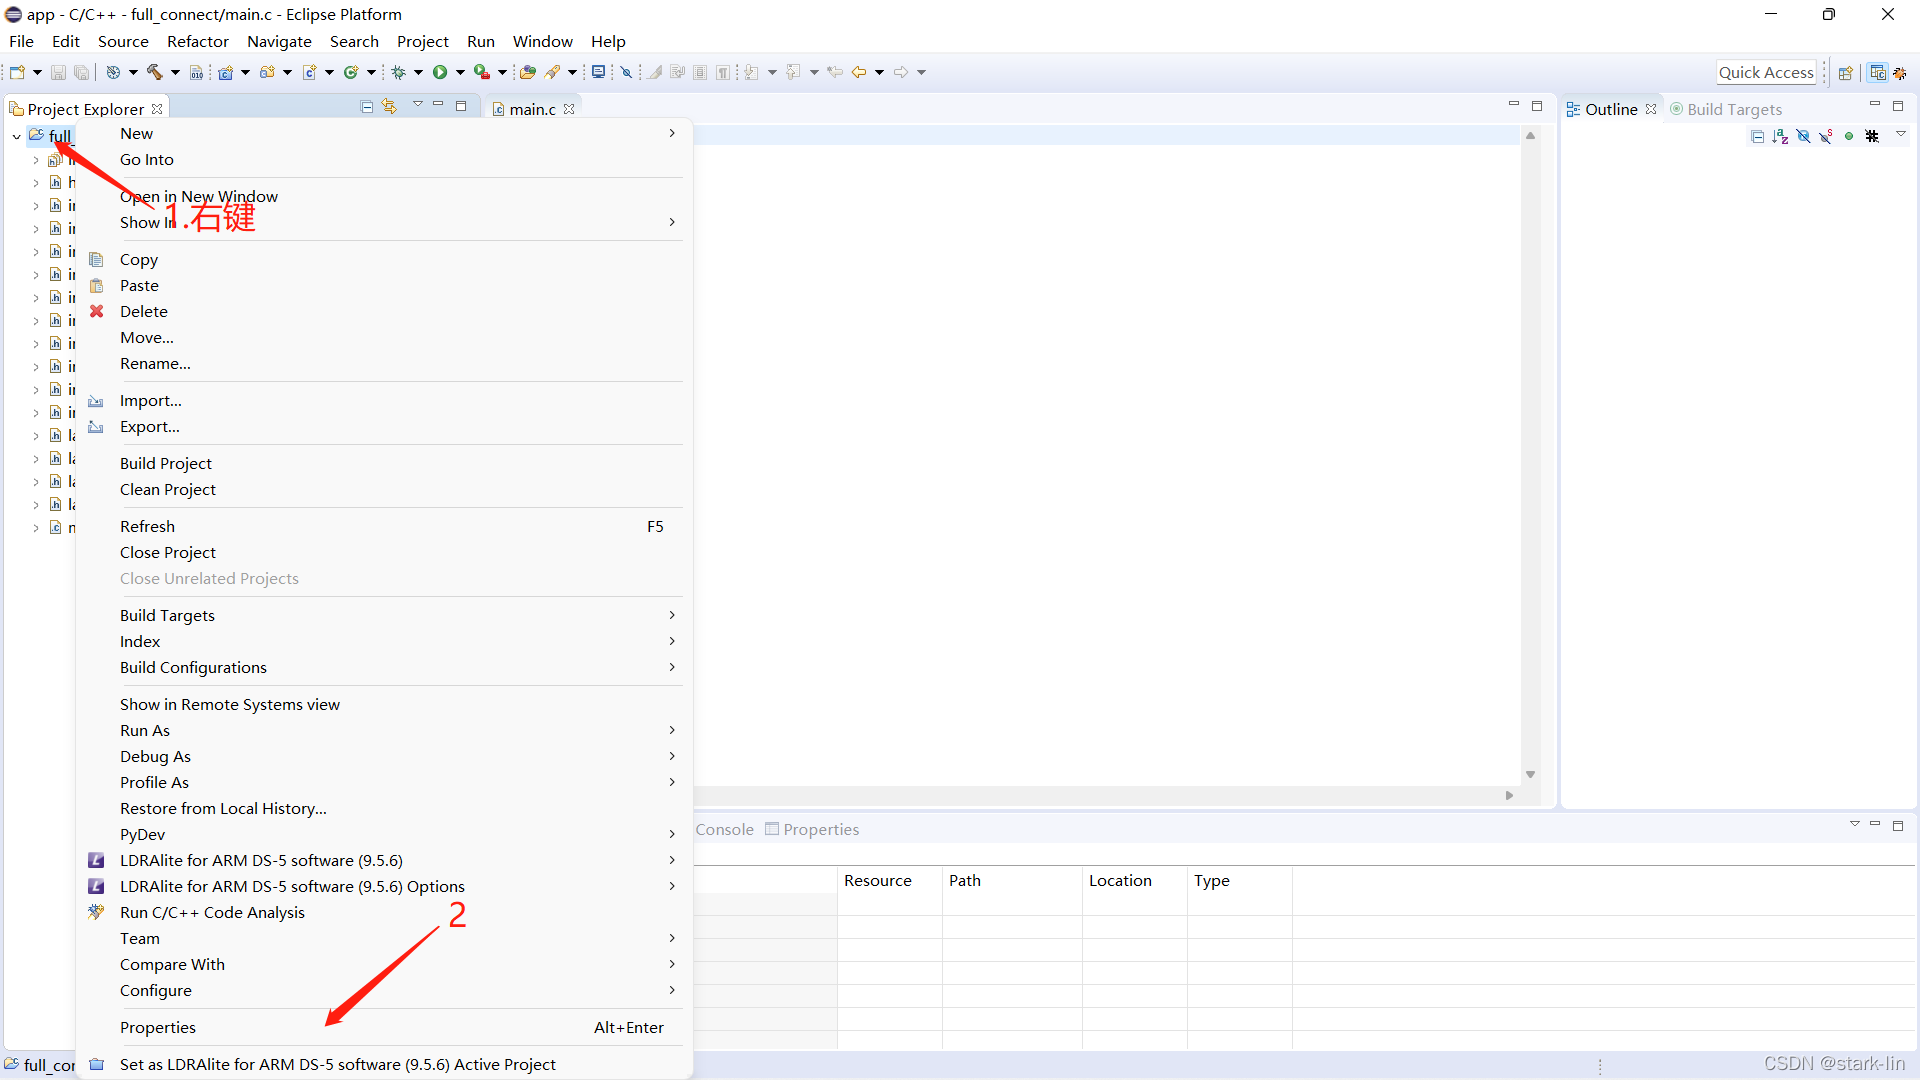
Task: Click the Console tab at bottom panel
Action: pyautogui.click(x=723, y=828)
